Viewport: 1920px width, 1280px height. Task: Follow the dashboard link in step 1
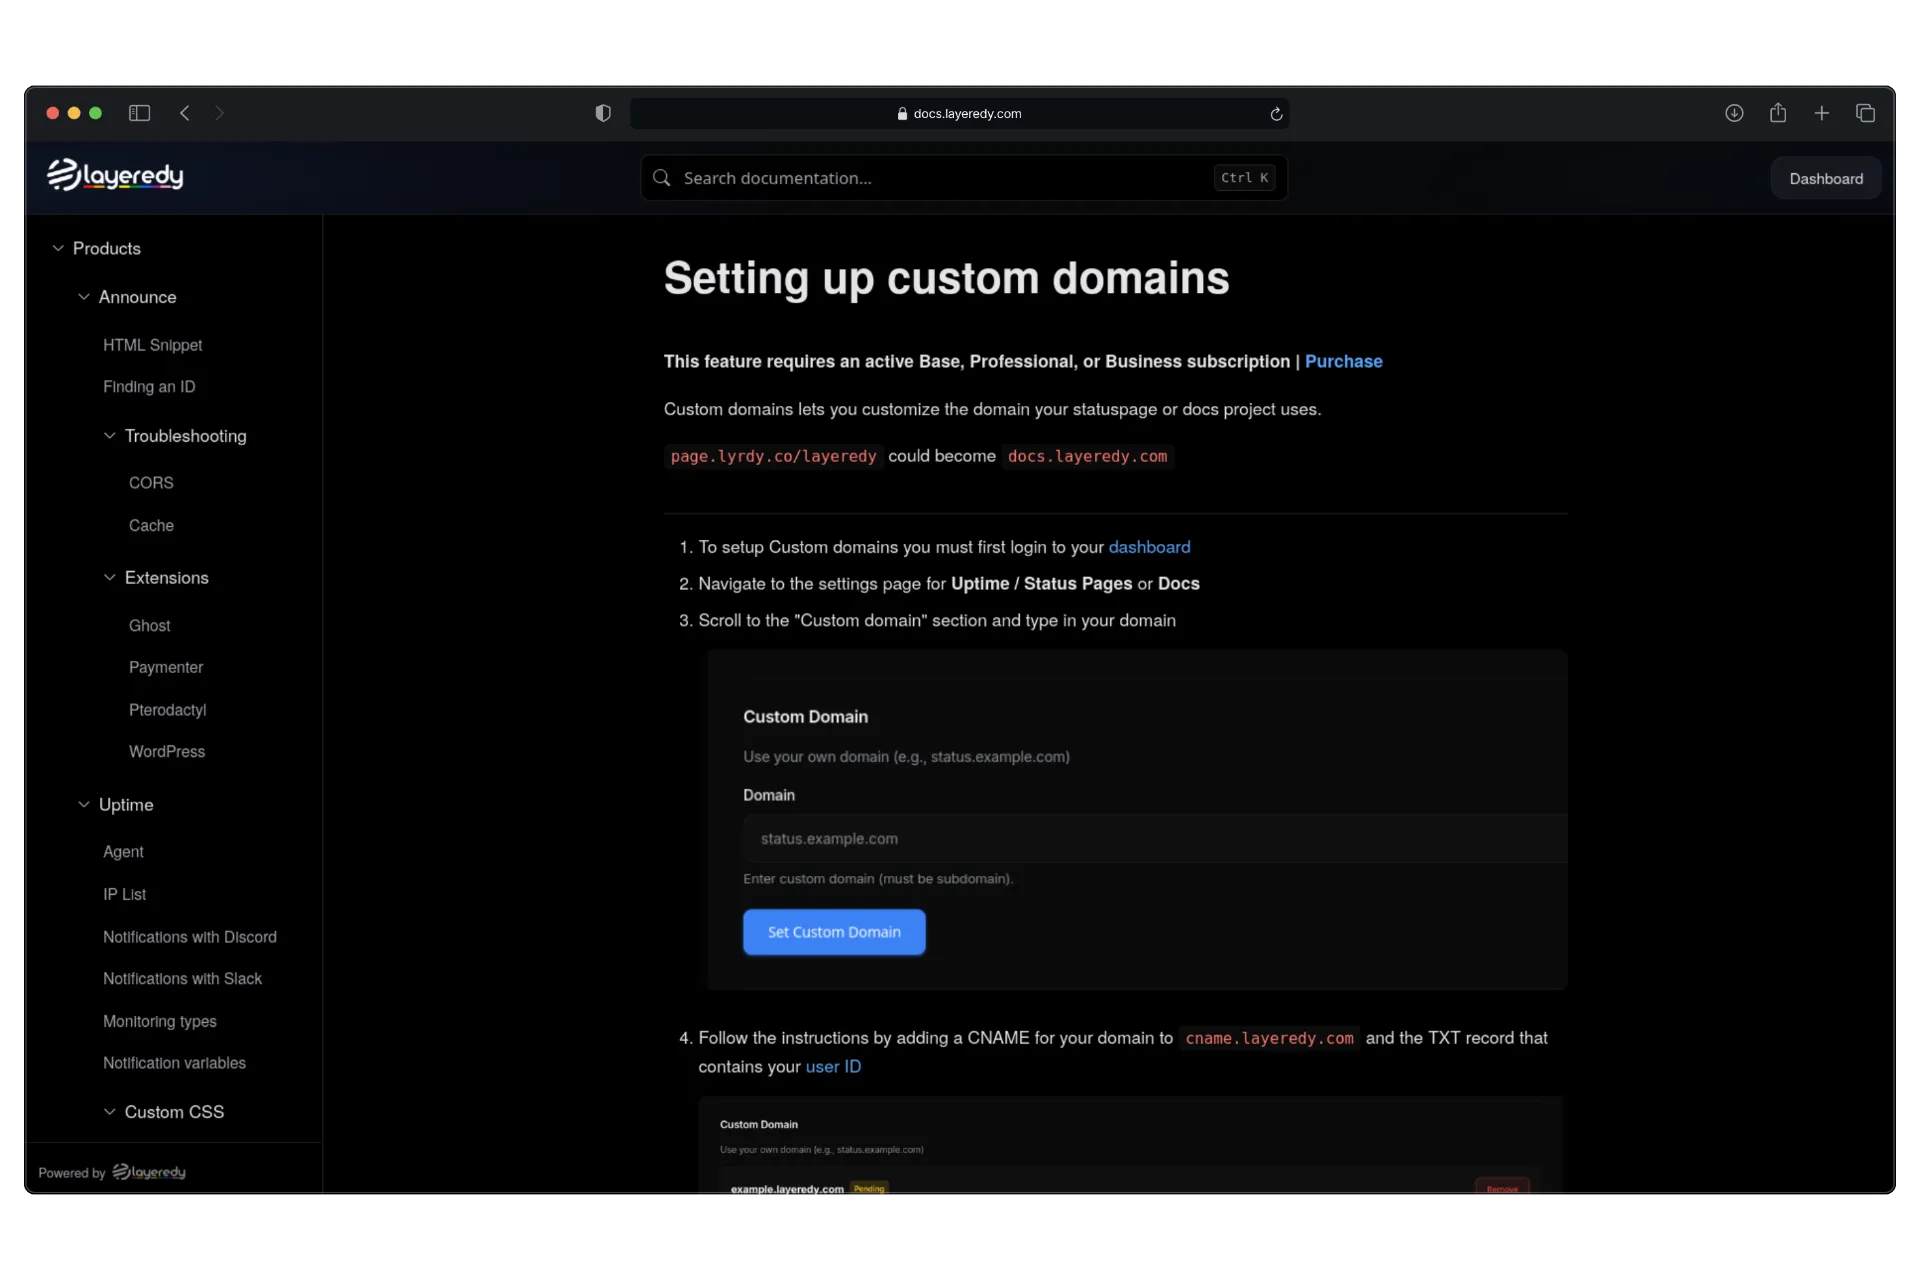tap(1149, 548)
